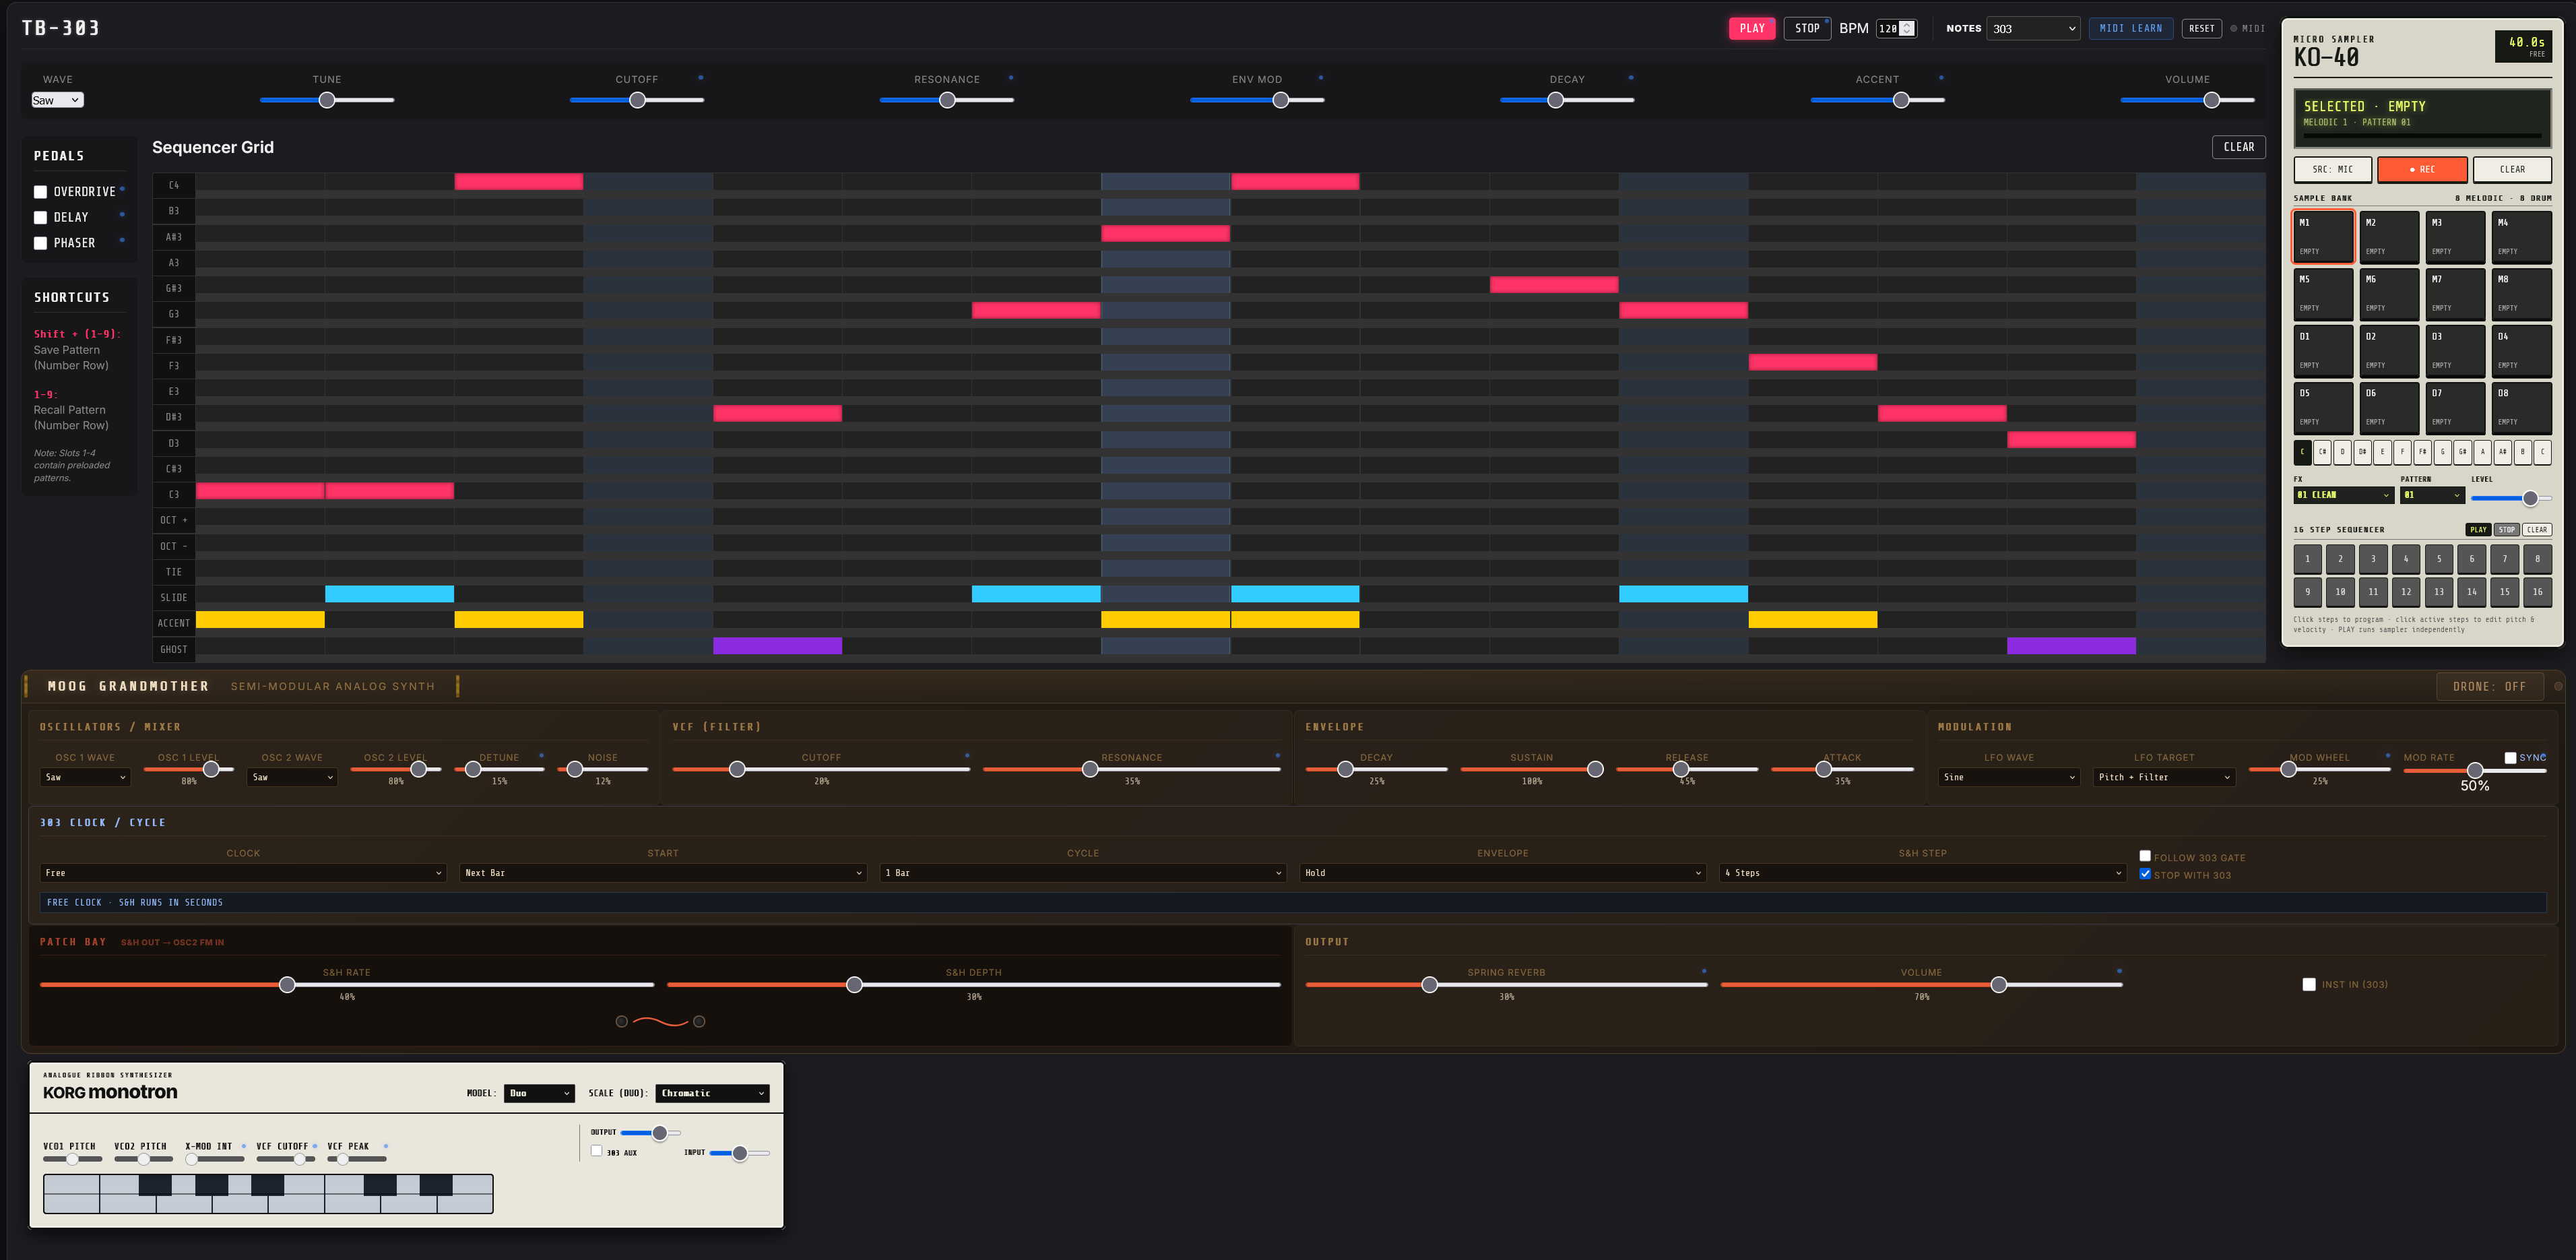This screenshot has height=1260, width=2576.
Task: Enable the PHASER pedal checkbox
Action: (40, 243)
